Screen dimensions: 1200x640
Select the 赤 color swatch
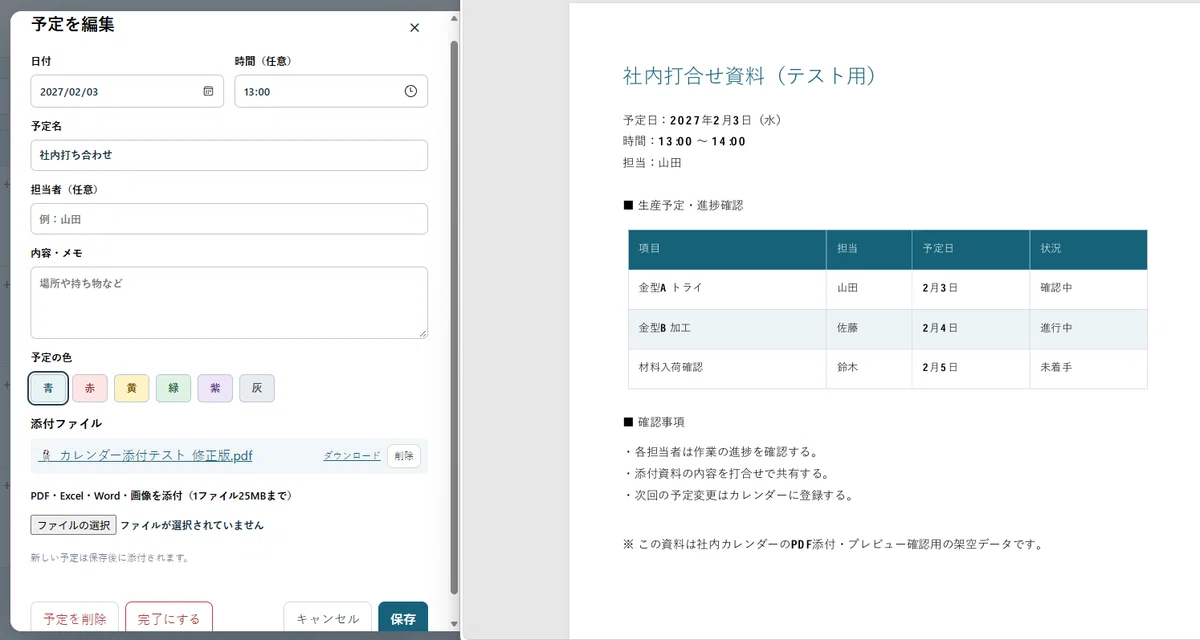point(90,388)
